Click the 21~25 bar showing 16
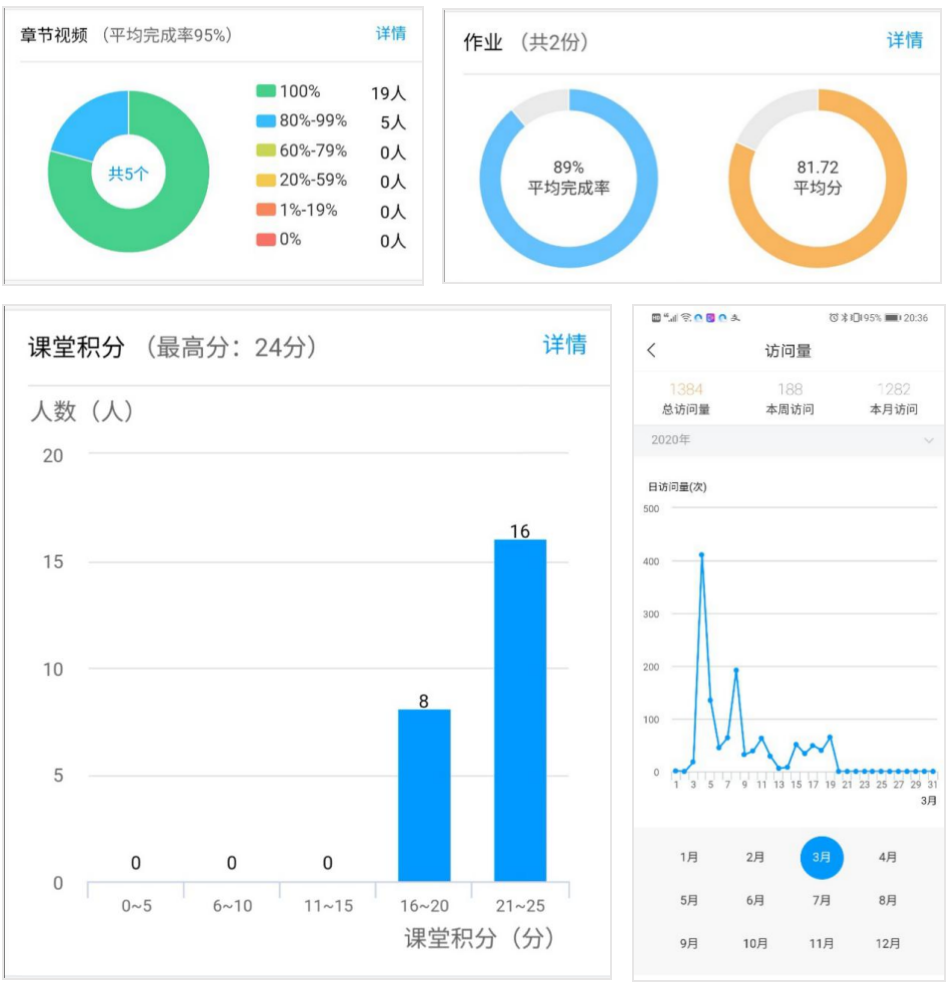The width and height of the screenshot is (948, 992). (x=520, y=710)
